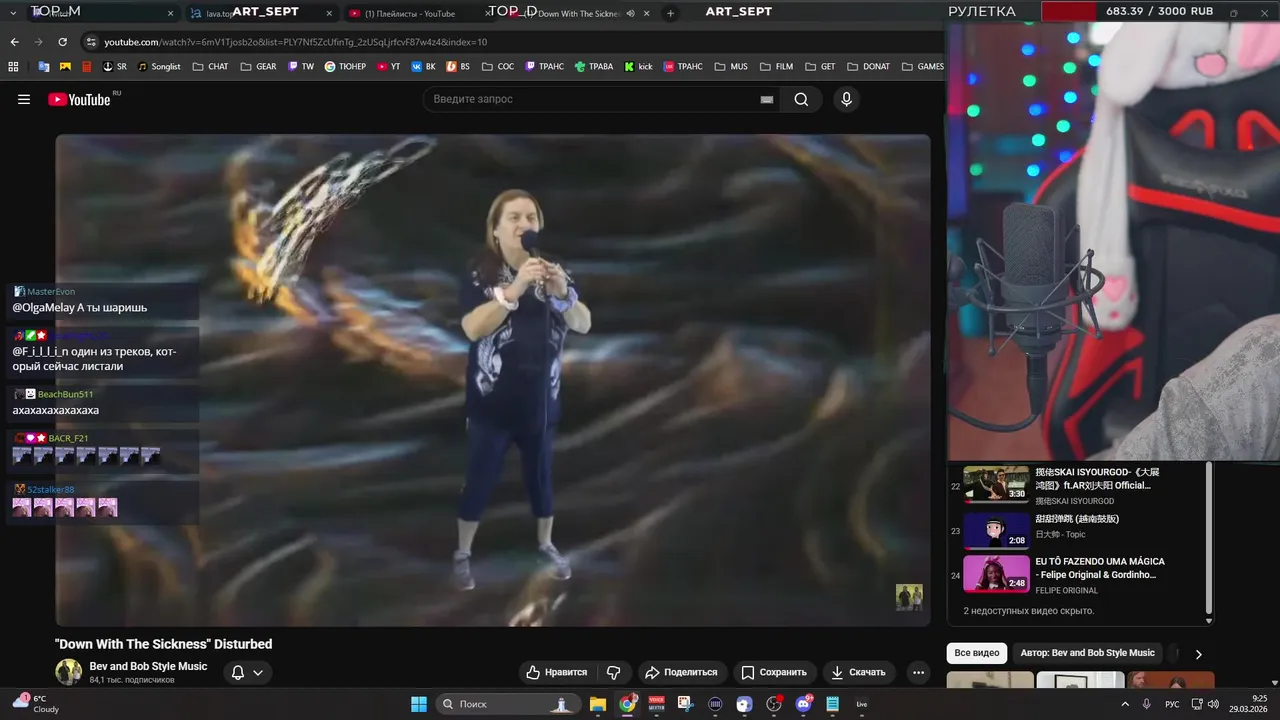
Task: Click the taskbar Поиск search box
Action: coord(507,704)
